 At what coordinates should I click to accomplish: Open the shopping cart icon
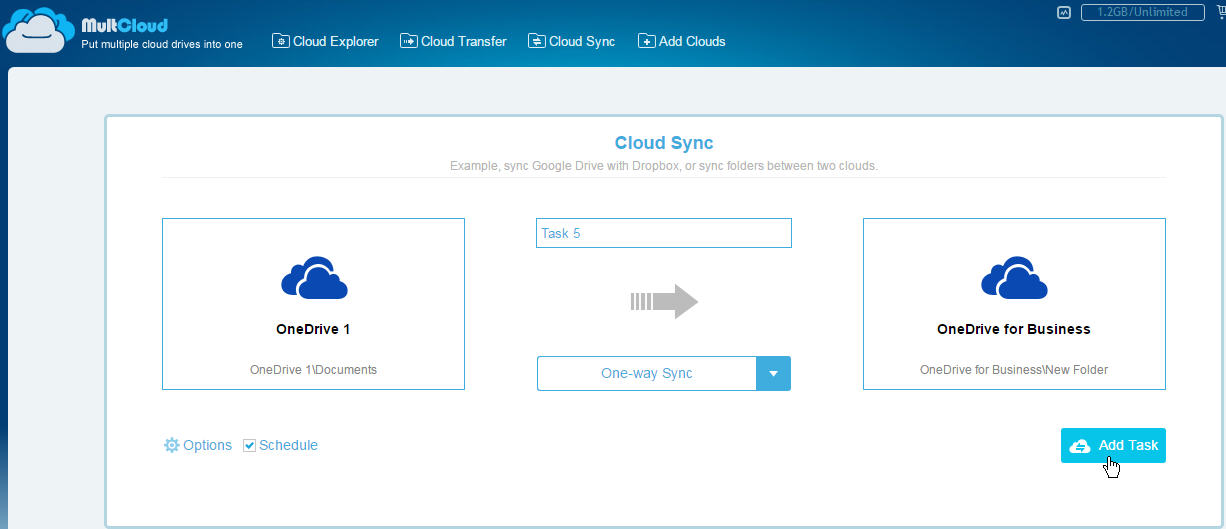point(1219,13)
